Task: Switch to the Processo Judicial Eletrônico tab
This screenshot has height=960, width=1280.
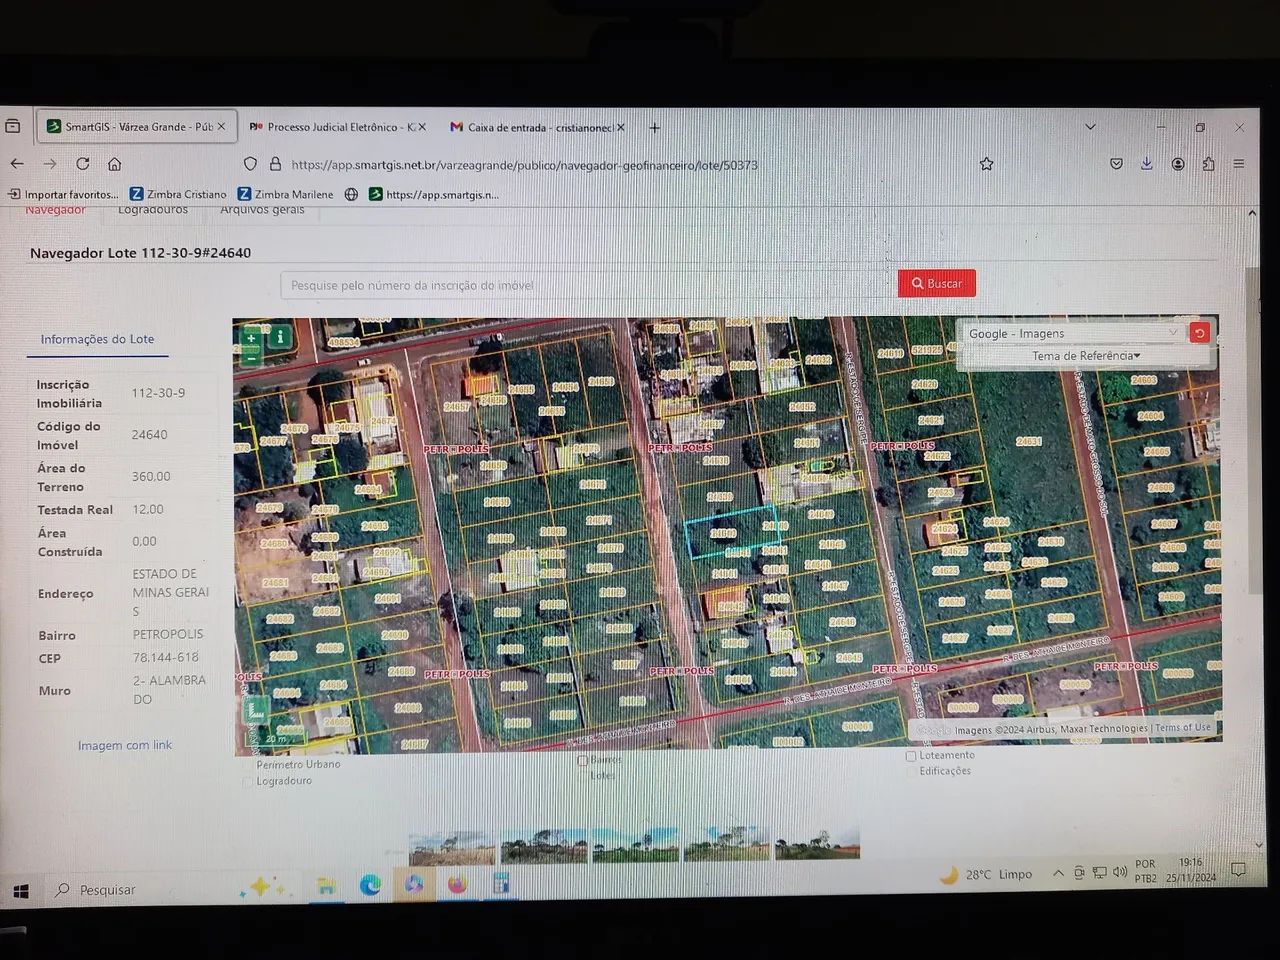Action: tap(337, 127)
